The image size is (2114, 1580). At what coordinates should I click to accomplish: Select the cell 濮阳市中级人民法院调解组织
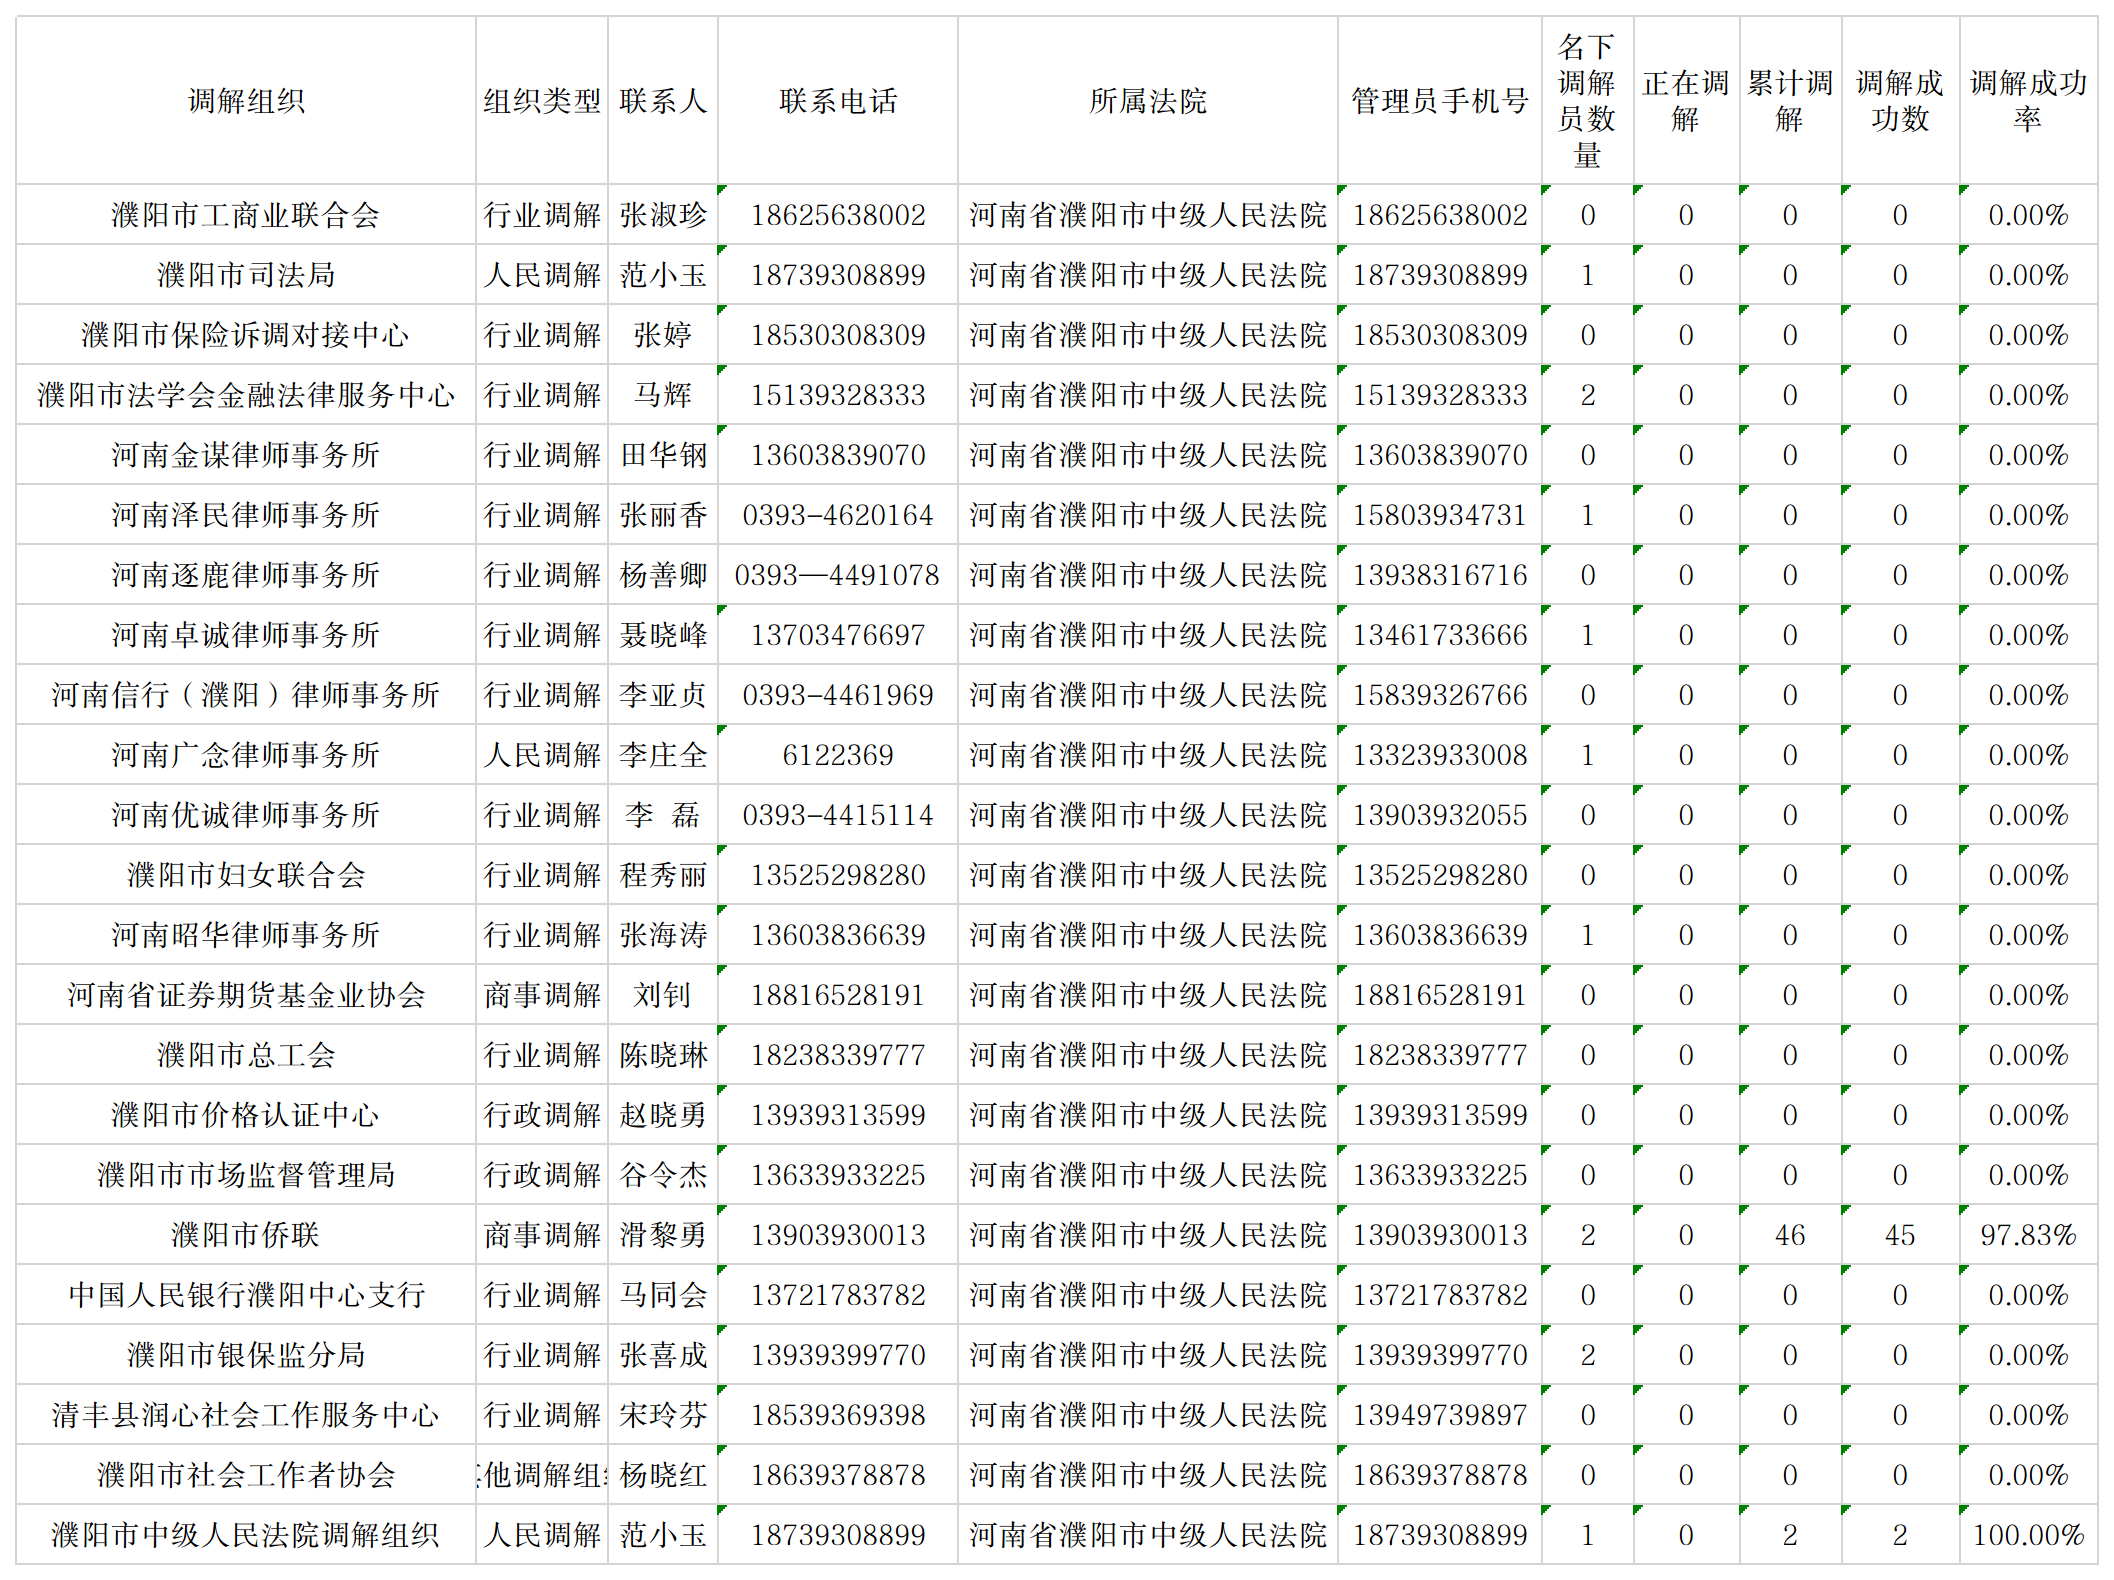coord(246,1535)
